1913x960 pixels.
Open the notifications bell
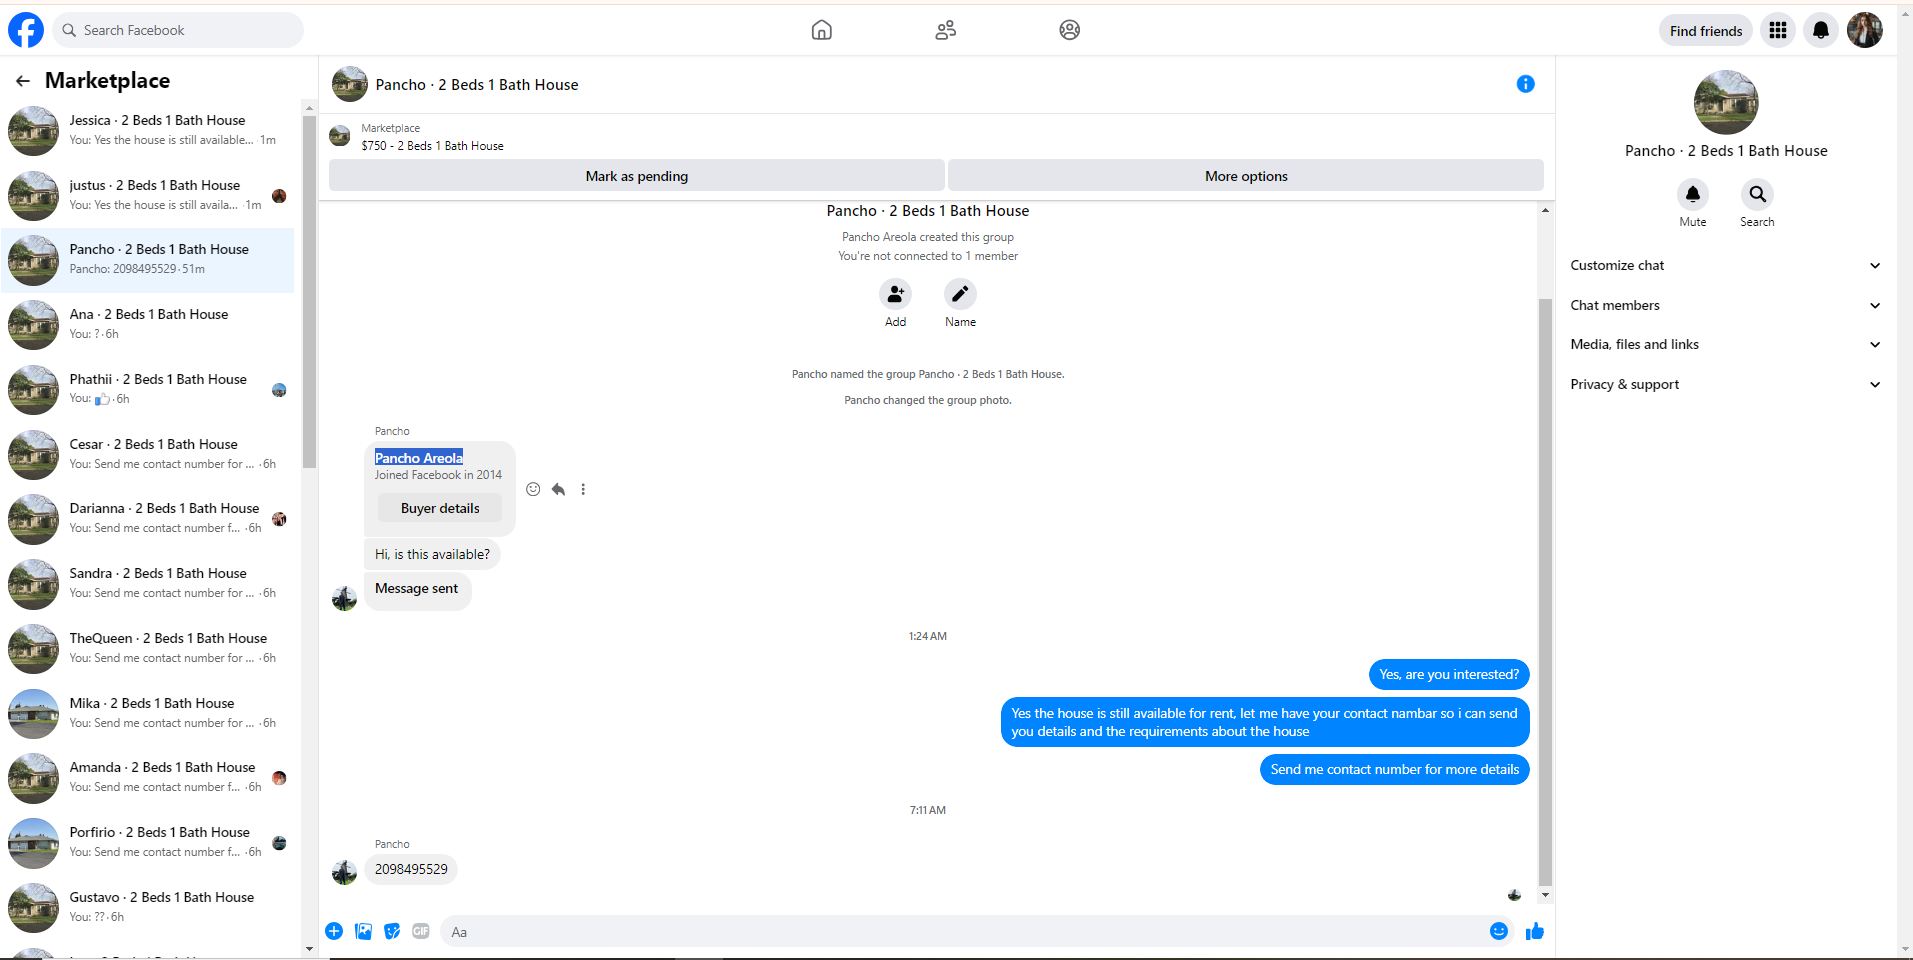(1821, 31)
